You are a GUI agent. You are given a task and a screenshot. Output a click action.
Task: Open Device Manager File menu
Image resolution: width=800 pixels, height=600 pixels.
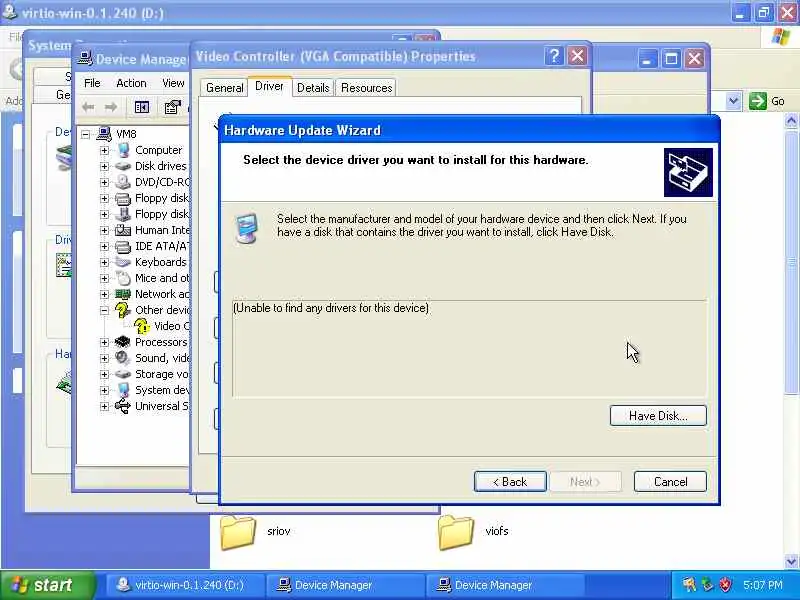[92, 83]
